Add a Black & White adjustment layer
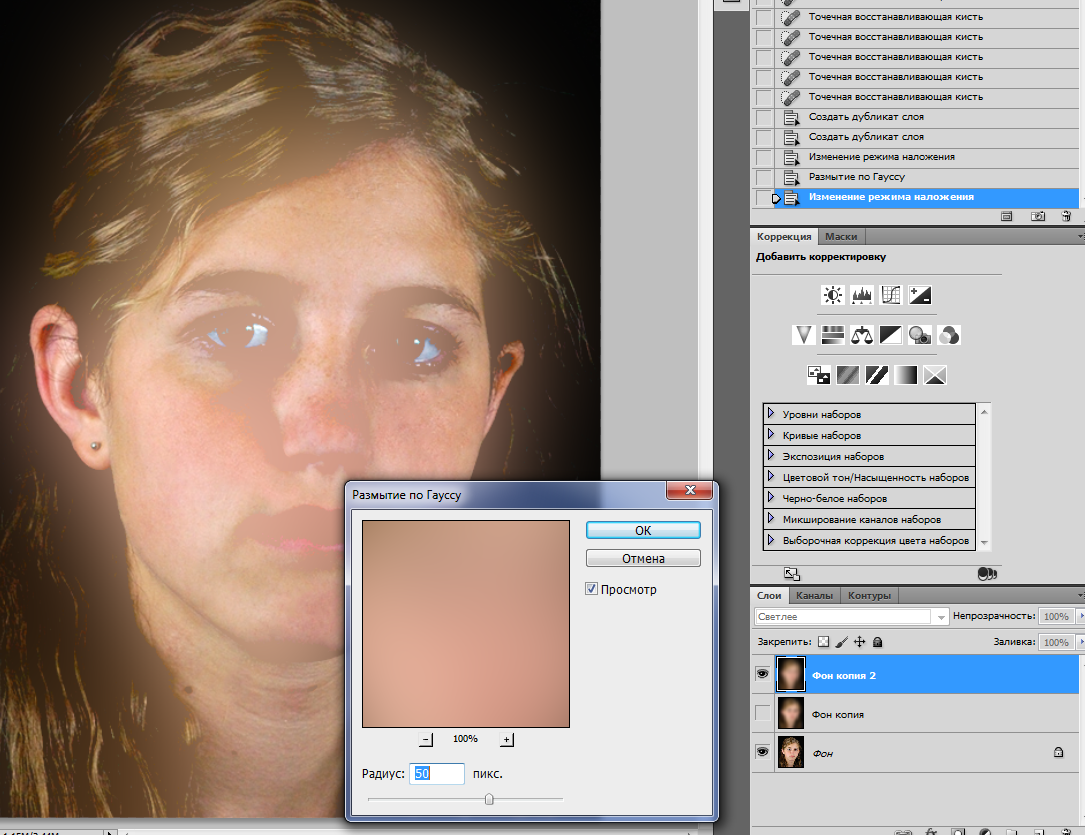This screenshot has height=835, width=1085. 891,336
